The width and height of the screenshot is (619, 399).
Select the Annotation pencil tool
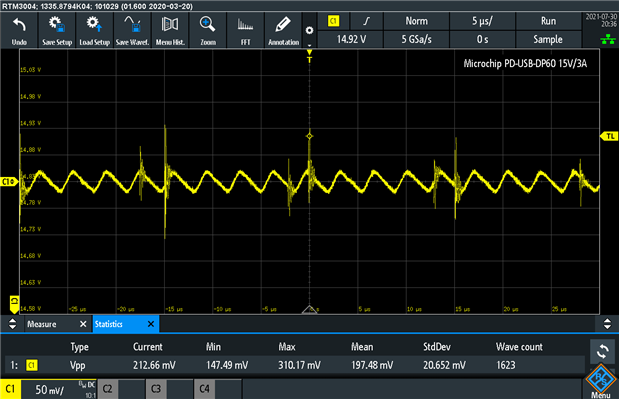coord(283,30)
